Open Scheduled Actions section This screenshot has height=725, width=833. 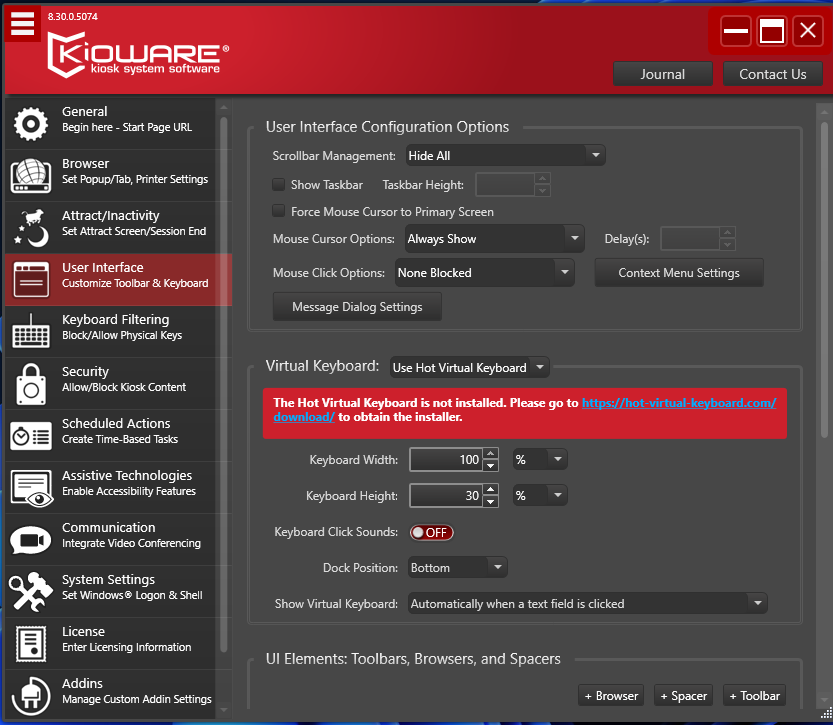click(110, 436)
